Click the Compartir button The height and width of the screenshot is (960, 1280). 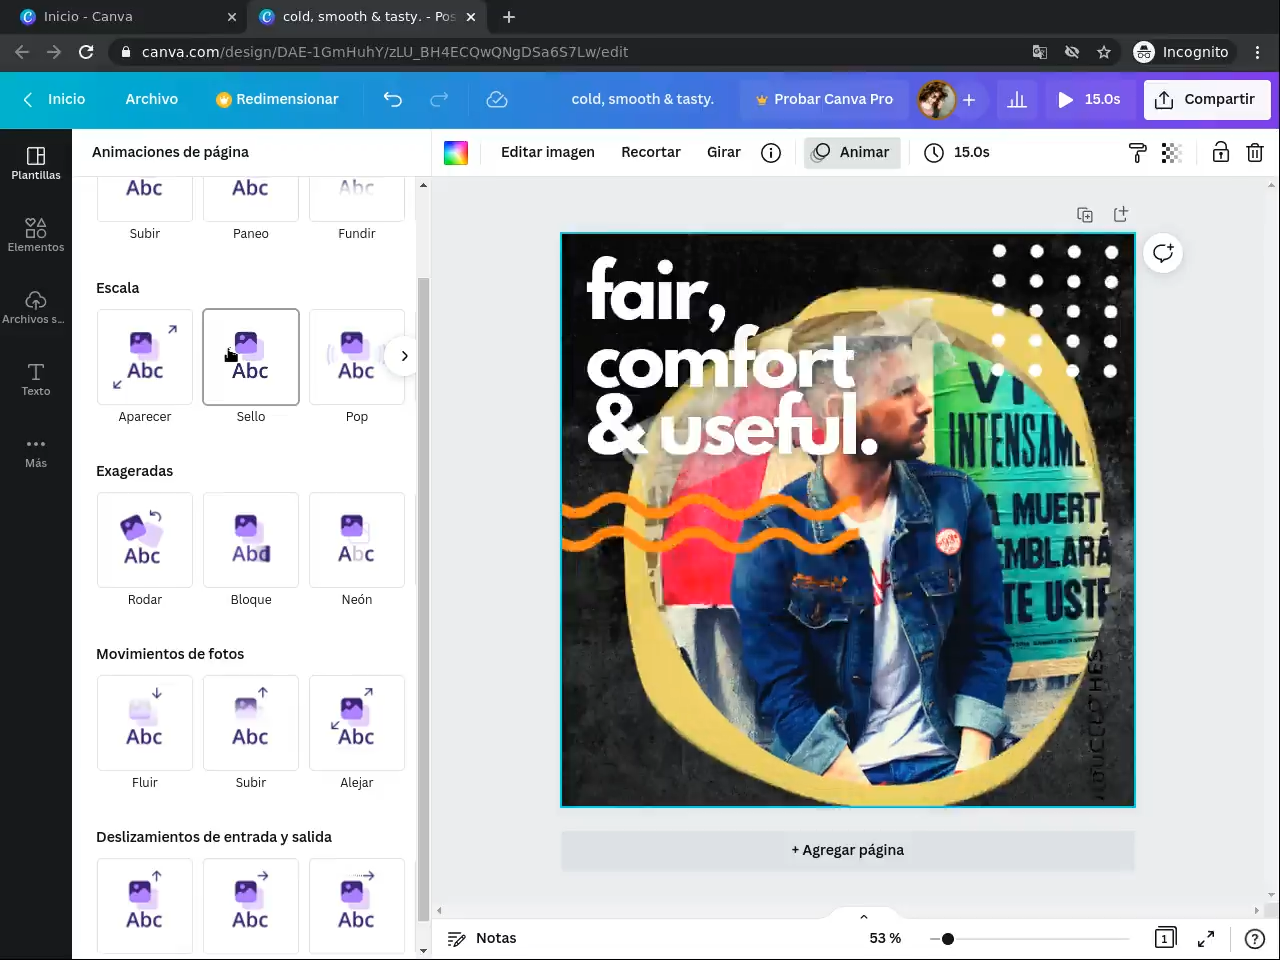tap(1207, 99)
